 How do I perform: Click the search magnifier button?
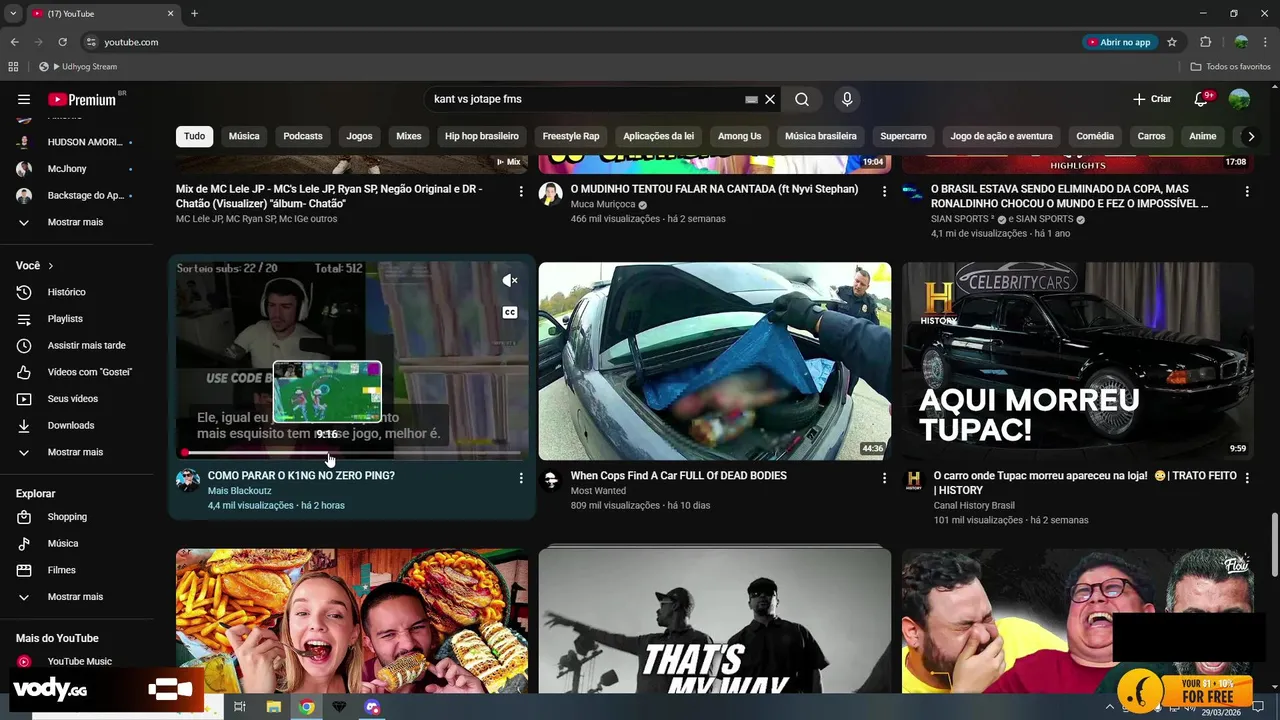[x=802, y=99]
